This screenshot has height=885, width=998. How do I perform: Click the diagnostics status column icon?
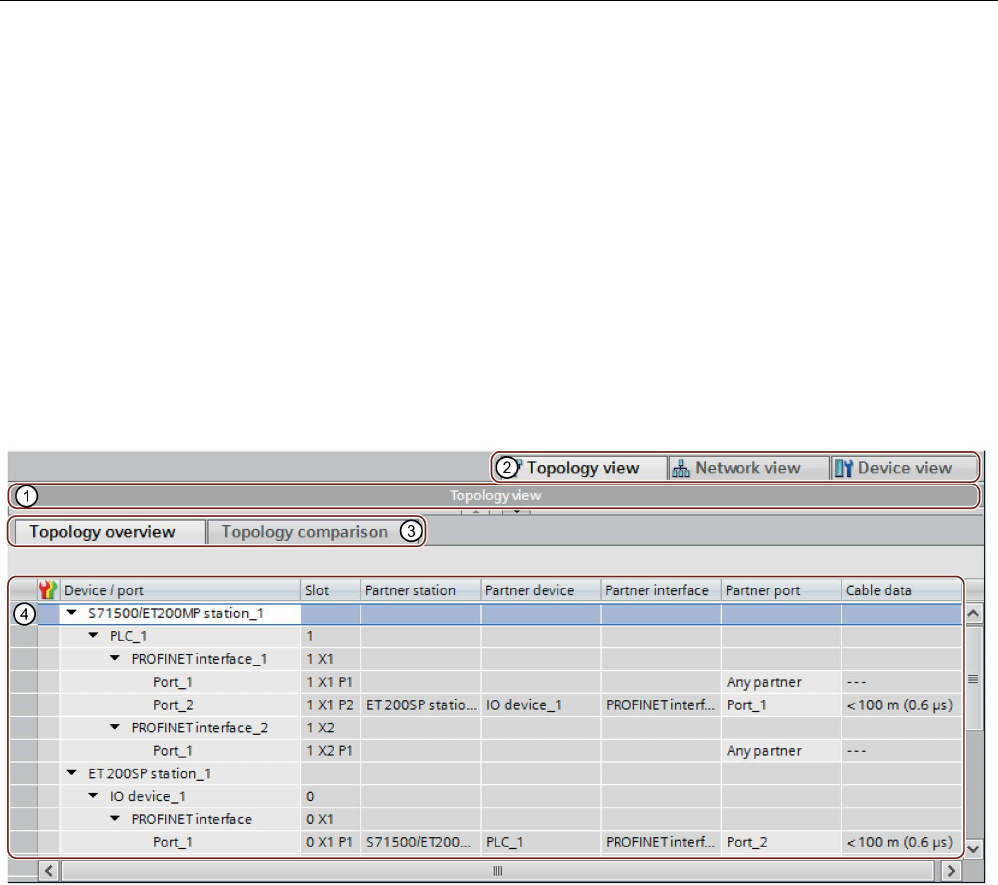[48, 590]
